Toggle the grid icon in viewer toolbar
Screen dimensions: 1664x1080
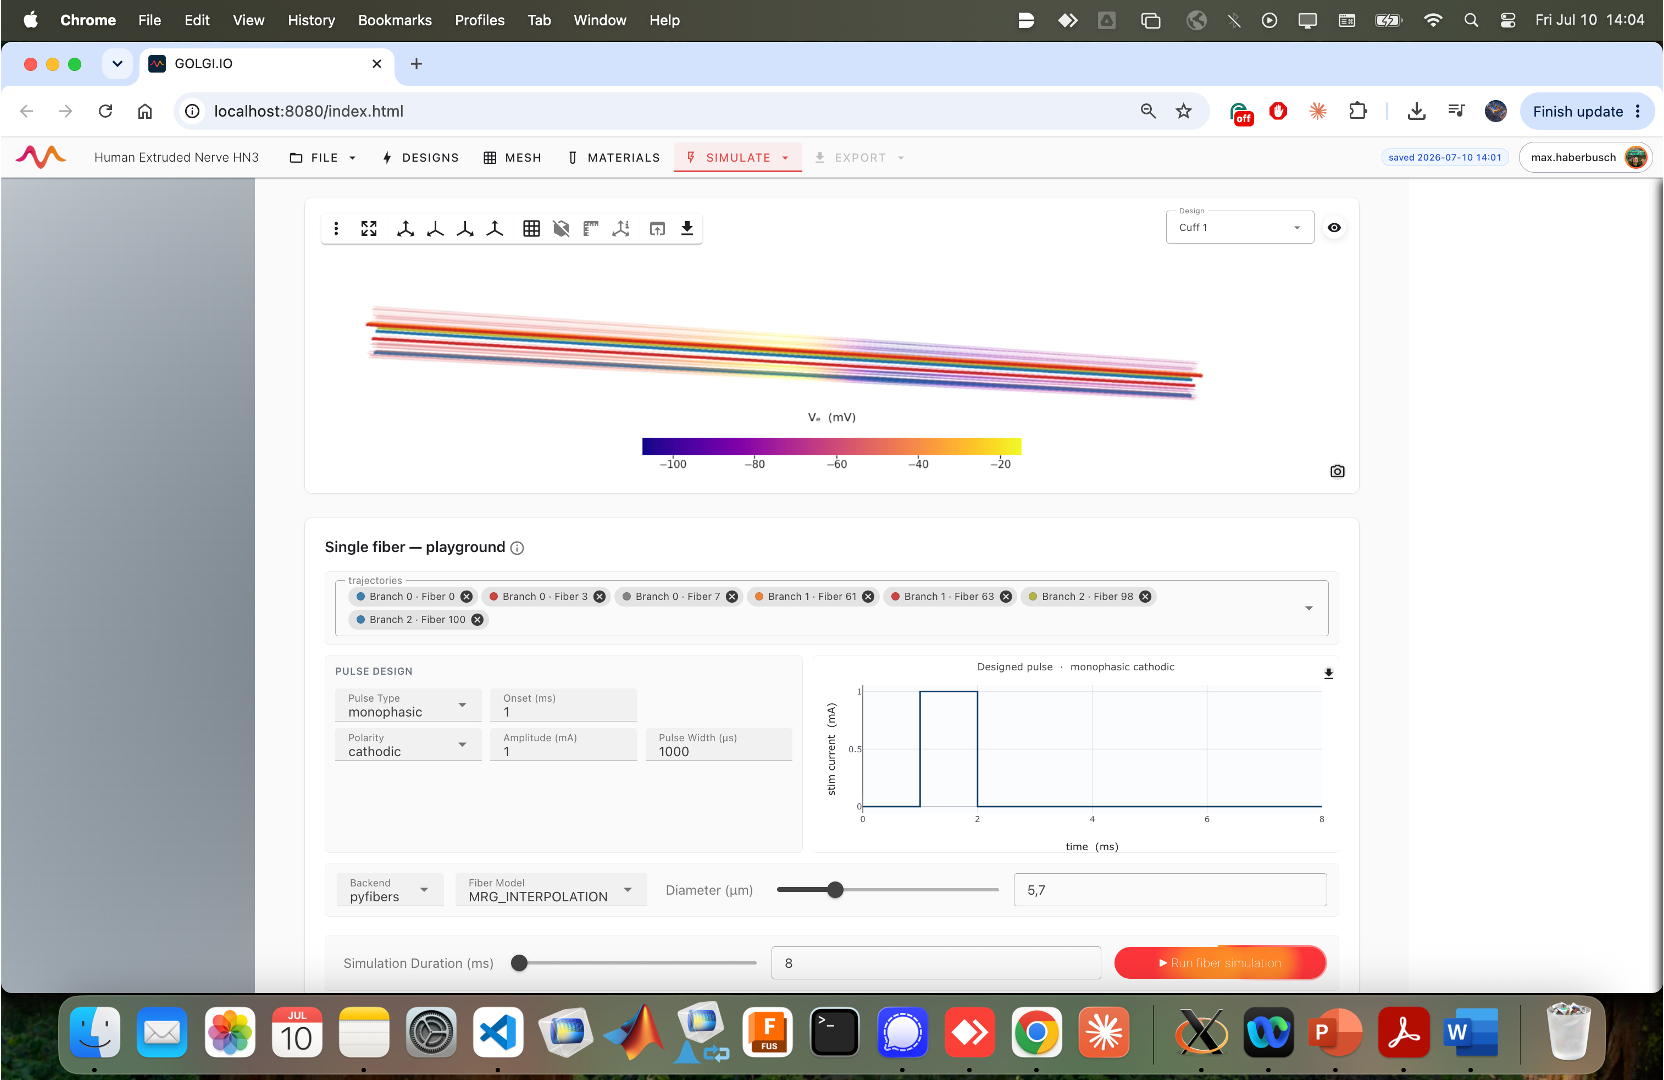tap(531, 228)
